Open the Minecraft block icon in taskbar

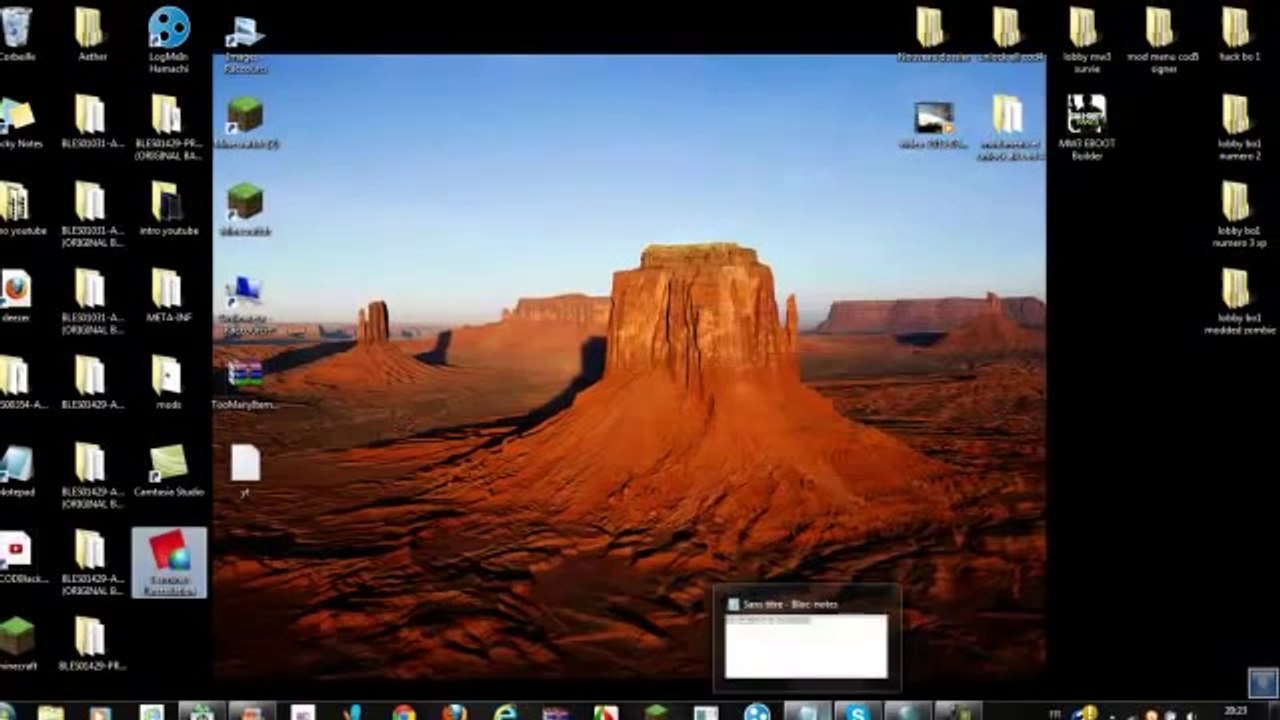pos(656,712)
